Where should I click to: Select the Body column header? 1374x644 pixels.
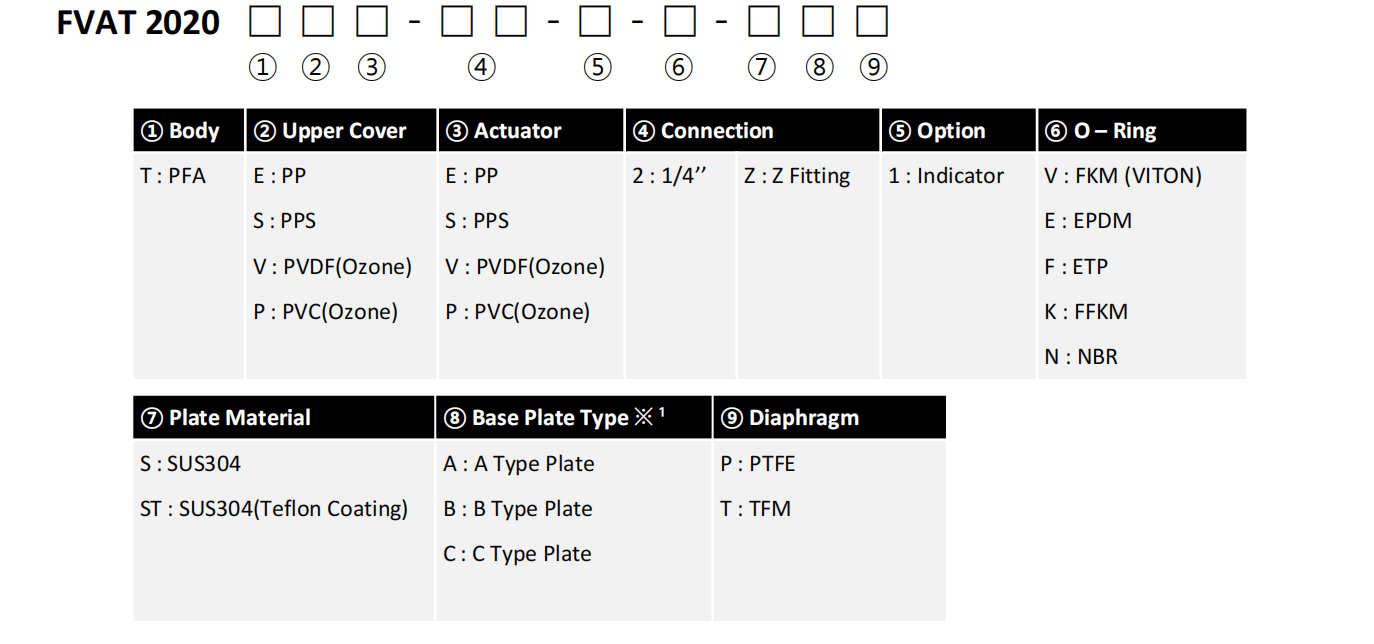tap(189, 130)
